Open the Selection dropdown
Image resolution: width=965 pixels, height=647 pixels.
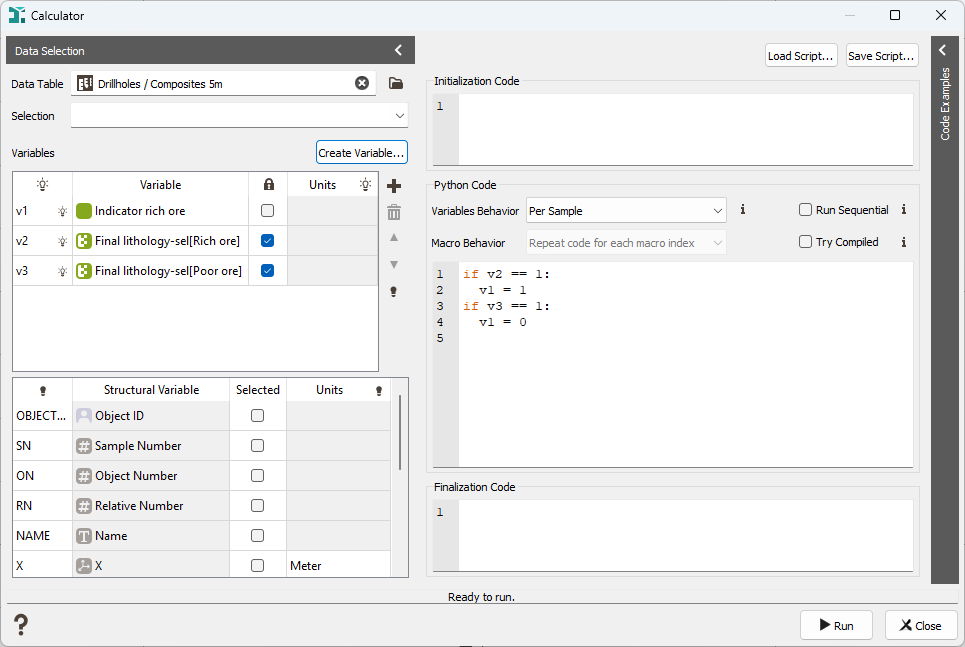pyautogui.click(x=239, y=116)
